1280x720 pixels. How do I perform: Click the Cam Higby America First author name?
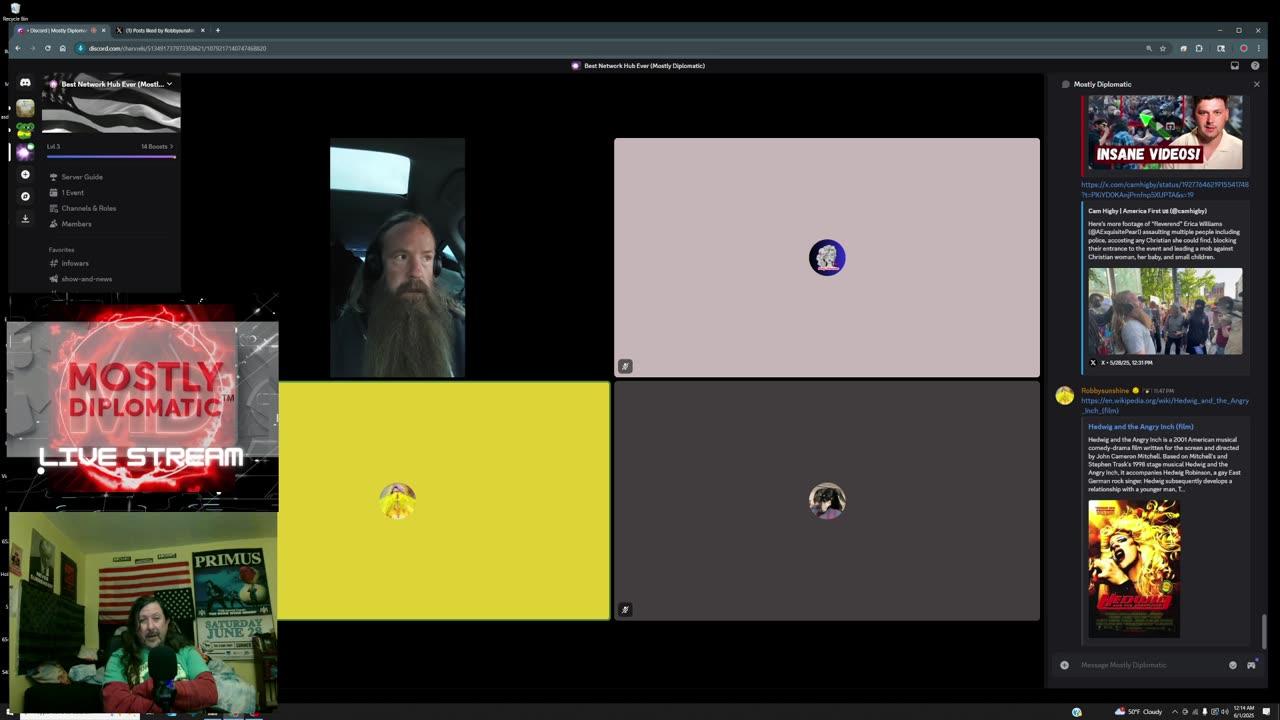click(x=1147, y=211)
